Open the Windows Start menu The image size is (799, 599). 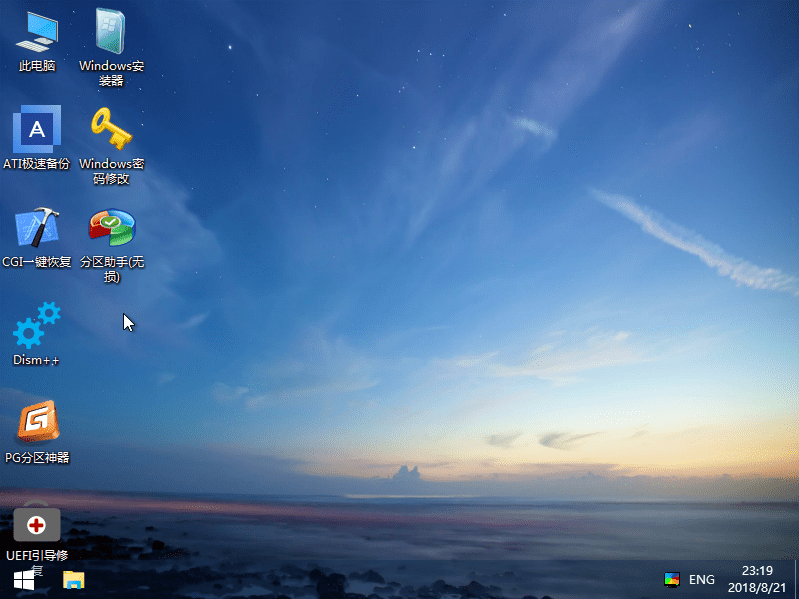click(24, 580)
